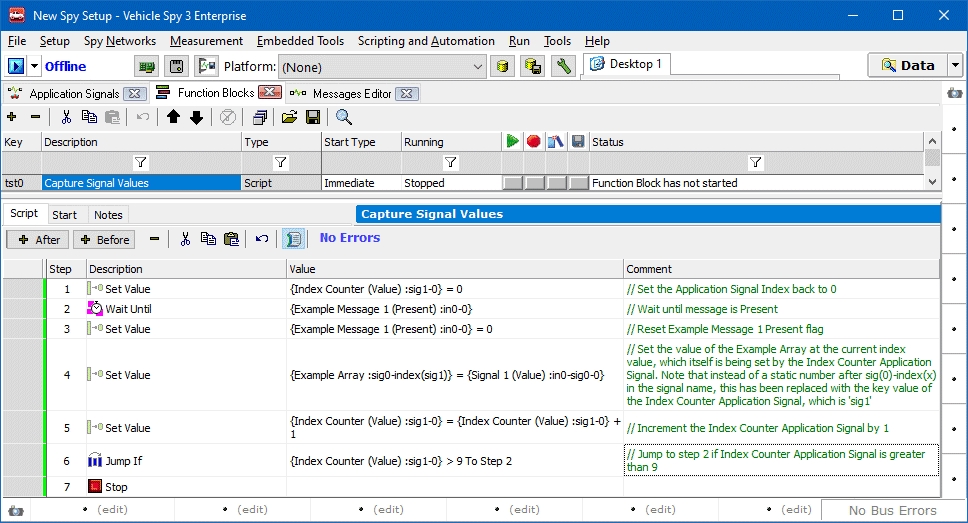The width and height of the screenshot is (968, 523).
Task: Click the move function block down arrow
Action: 196,117
